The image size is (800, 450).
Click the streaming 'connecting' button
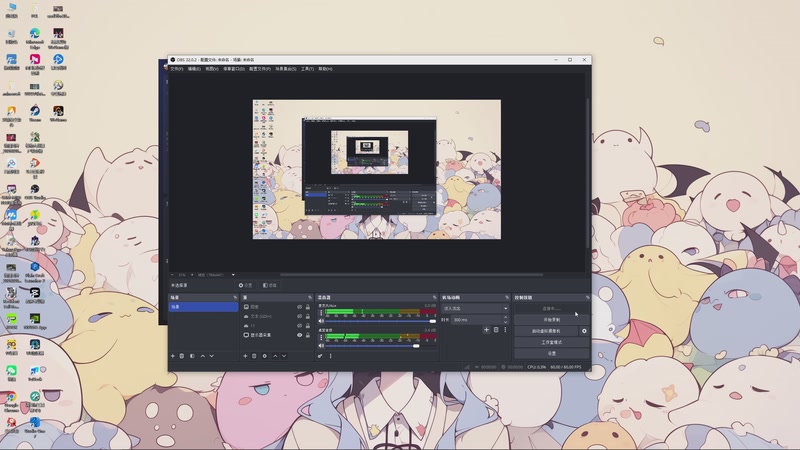point(552,309)
